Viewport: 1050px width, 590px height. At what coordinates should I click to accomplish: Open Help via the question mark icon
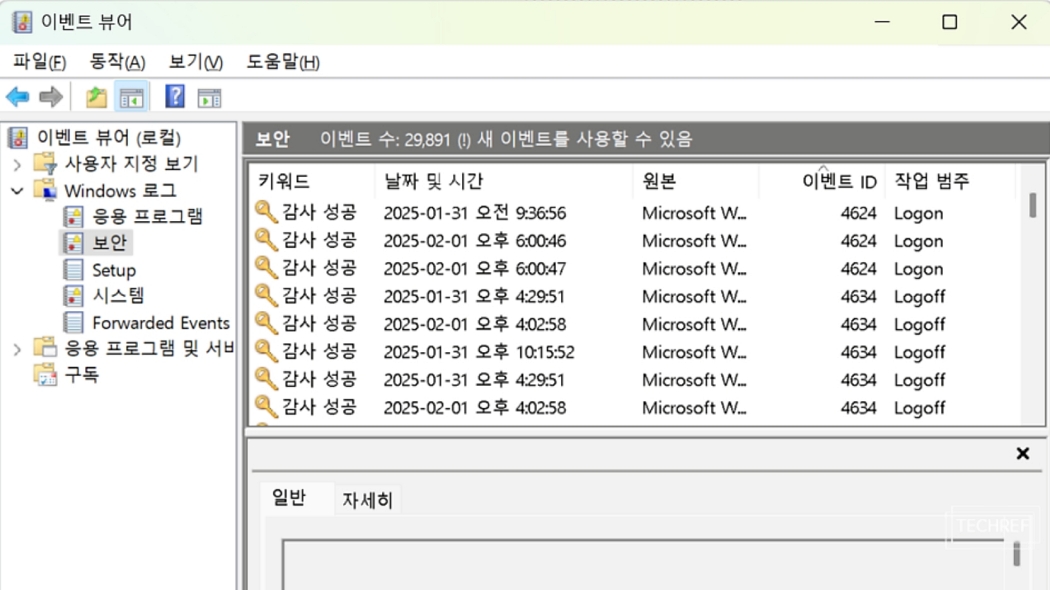(x=175, y=97)
